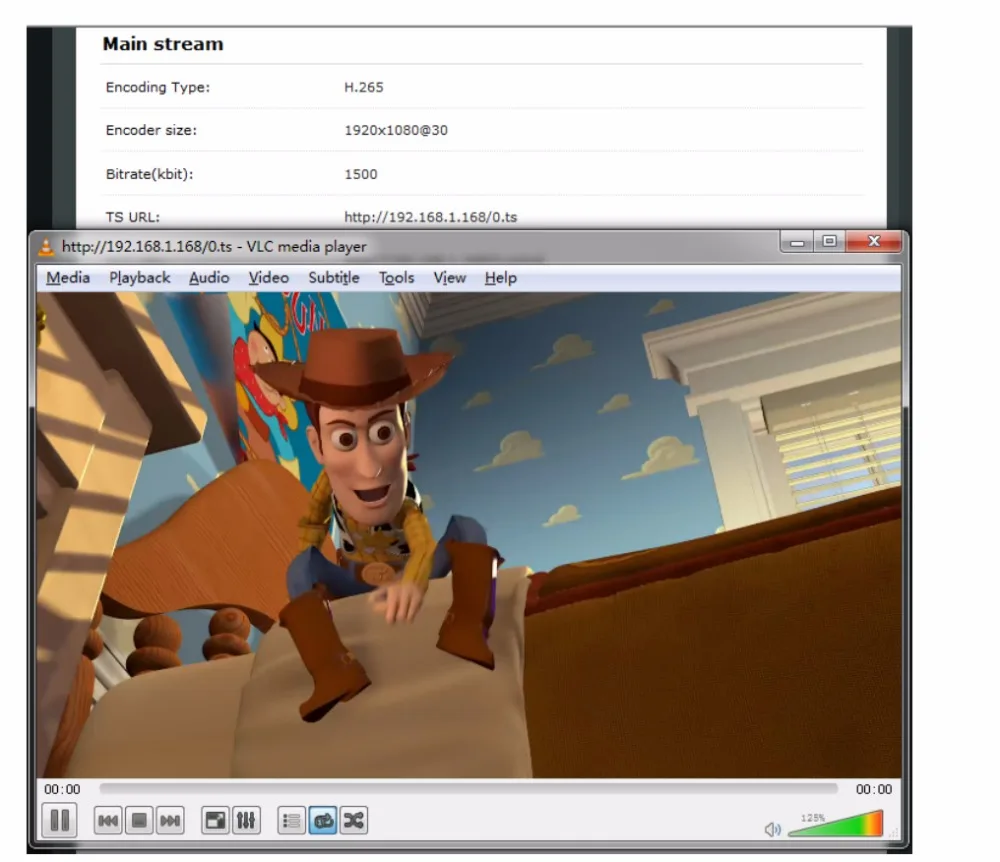Minimize the VLC media player window
This screenshot has width=1000, height=862.
[797, 242]
